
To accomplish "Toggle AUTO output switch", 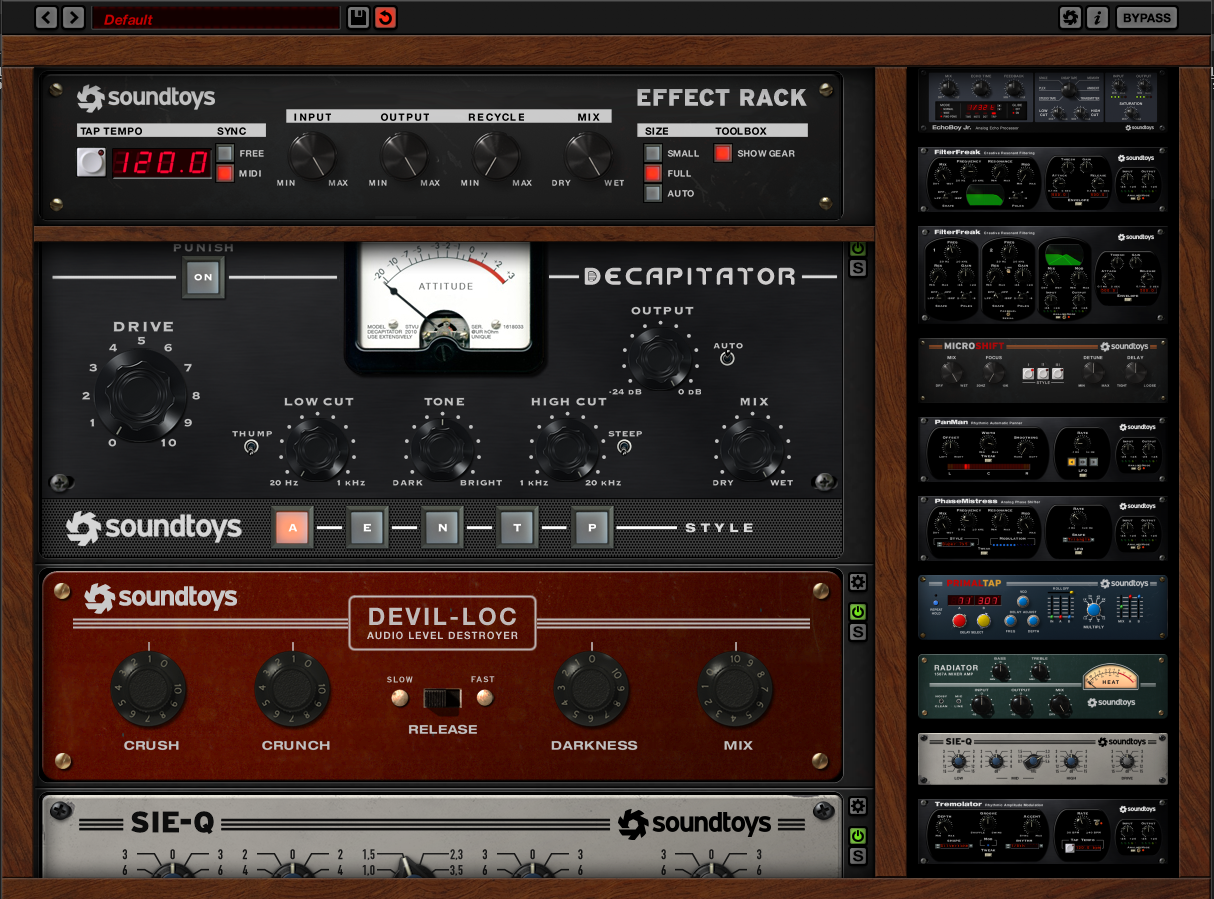I will click(x=727, y=358).
